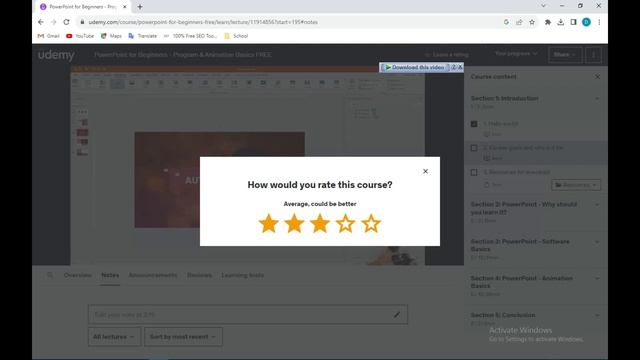Image resolution: width=640 pixels, height=360 pixels.
Task: Open the tab search chevron
Action: coord(543,6)
